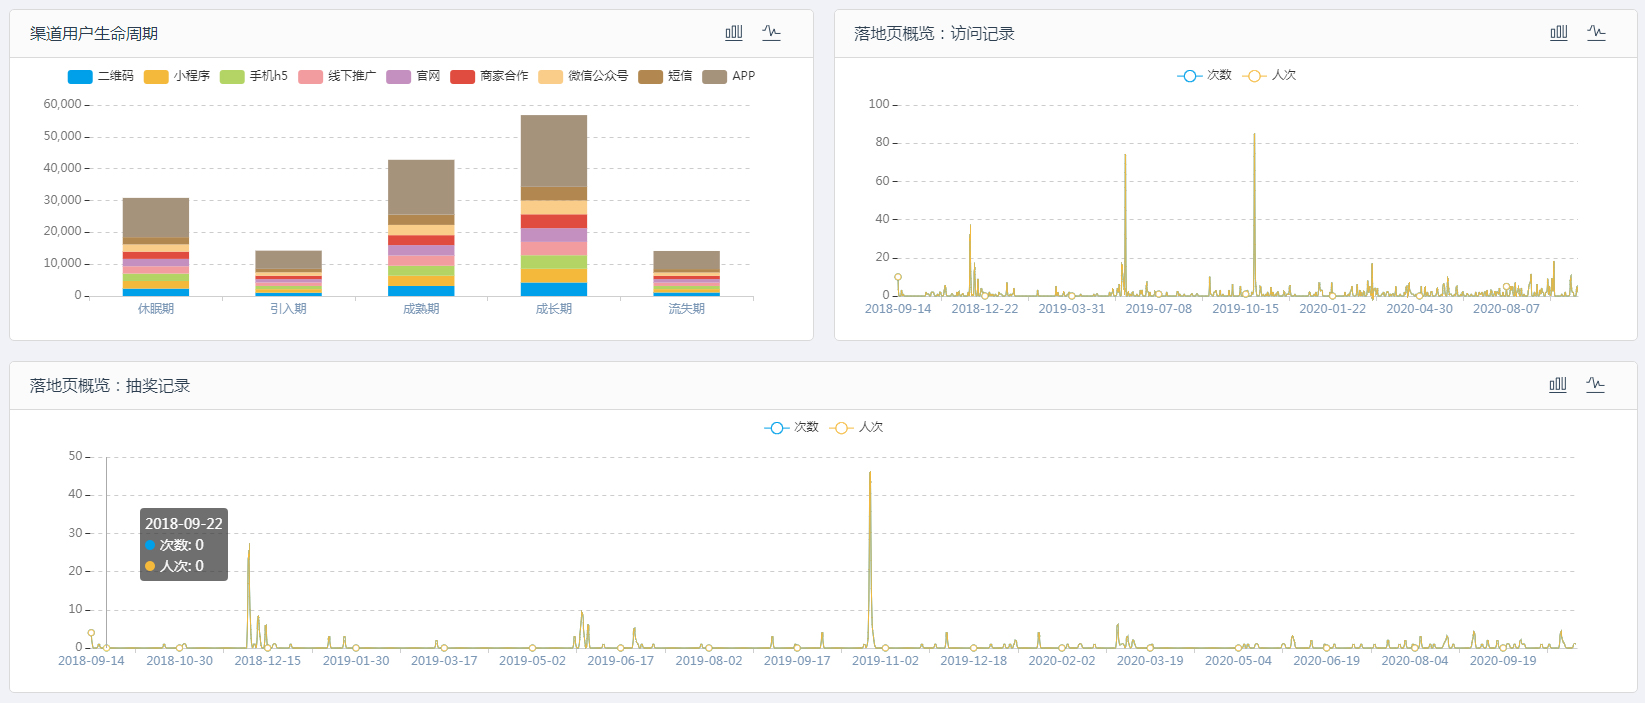1645x703 pixels.
Task: Toggle the 微信公众号 legend item
Action: pyautogui.click(x=584, y=76)
